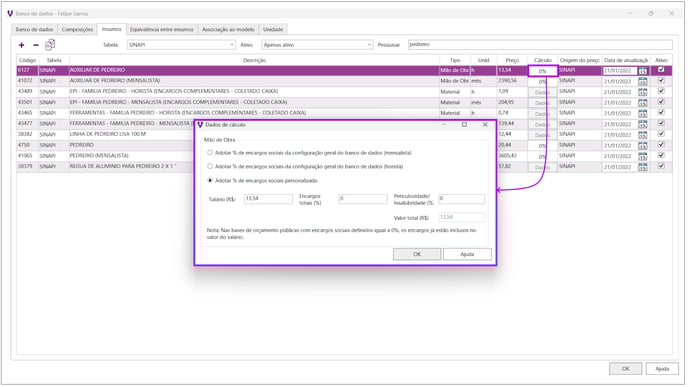Click the Salário (R$) input field
The height and width of the screenshot is (387, 688).
(268, 199)
